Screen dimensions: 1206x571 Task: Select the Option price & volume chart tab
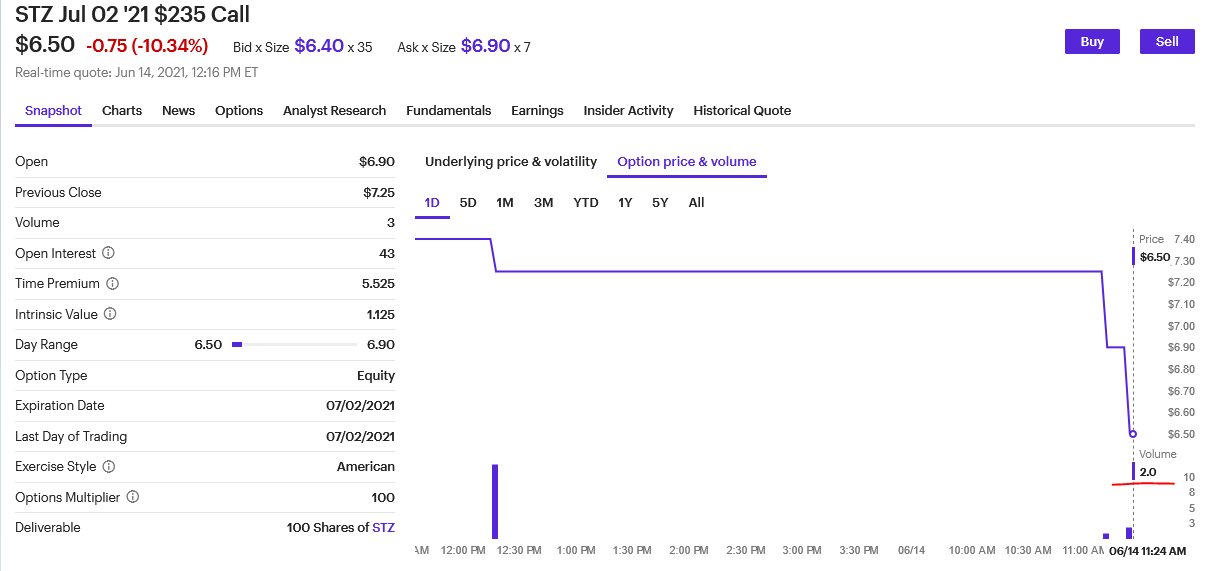[687, 161]
